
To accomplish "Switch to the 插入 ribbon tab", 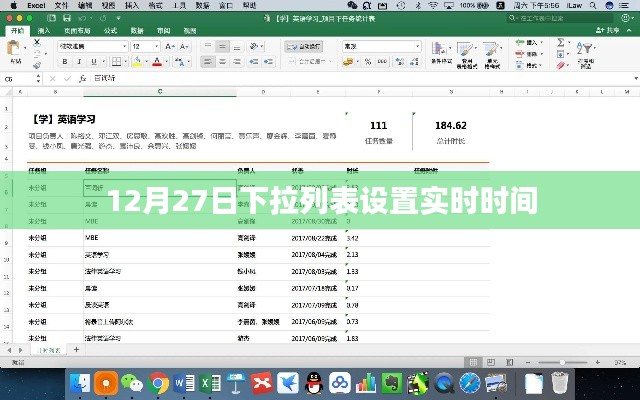I will (44, 31).
